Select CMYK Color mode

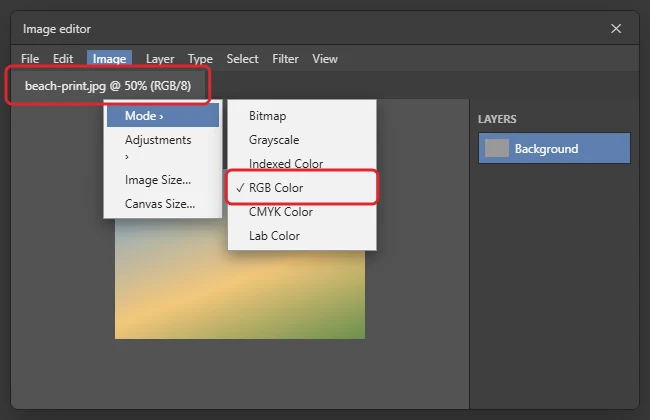(x=302, y=212)
